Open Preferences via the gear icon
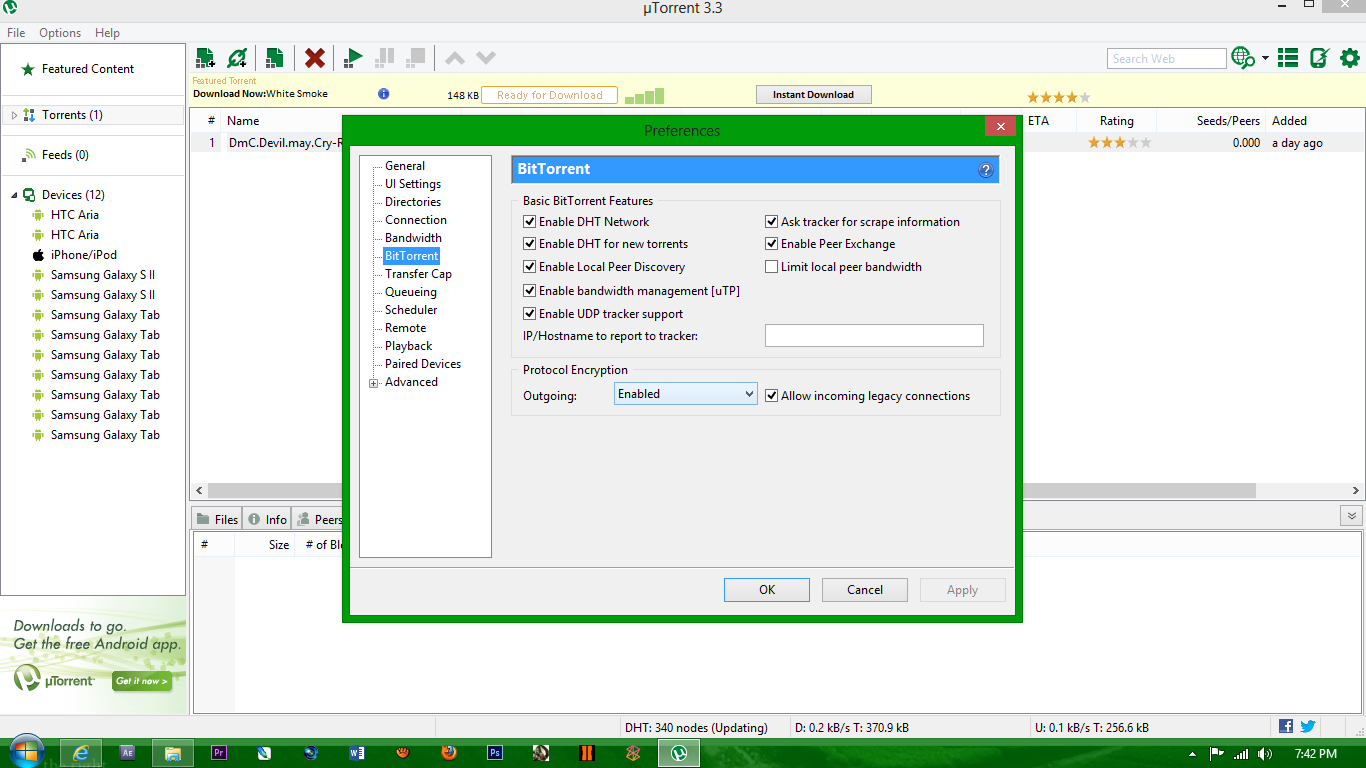The height and width of the screenshot is (768, 1366). click(x=1350, y=58)
